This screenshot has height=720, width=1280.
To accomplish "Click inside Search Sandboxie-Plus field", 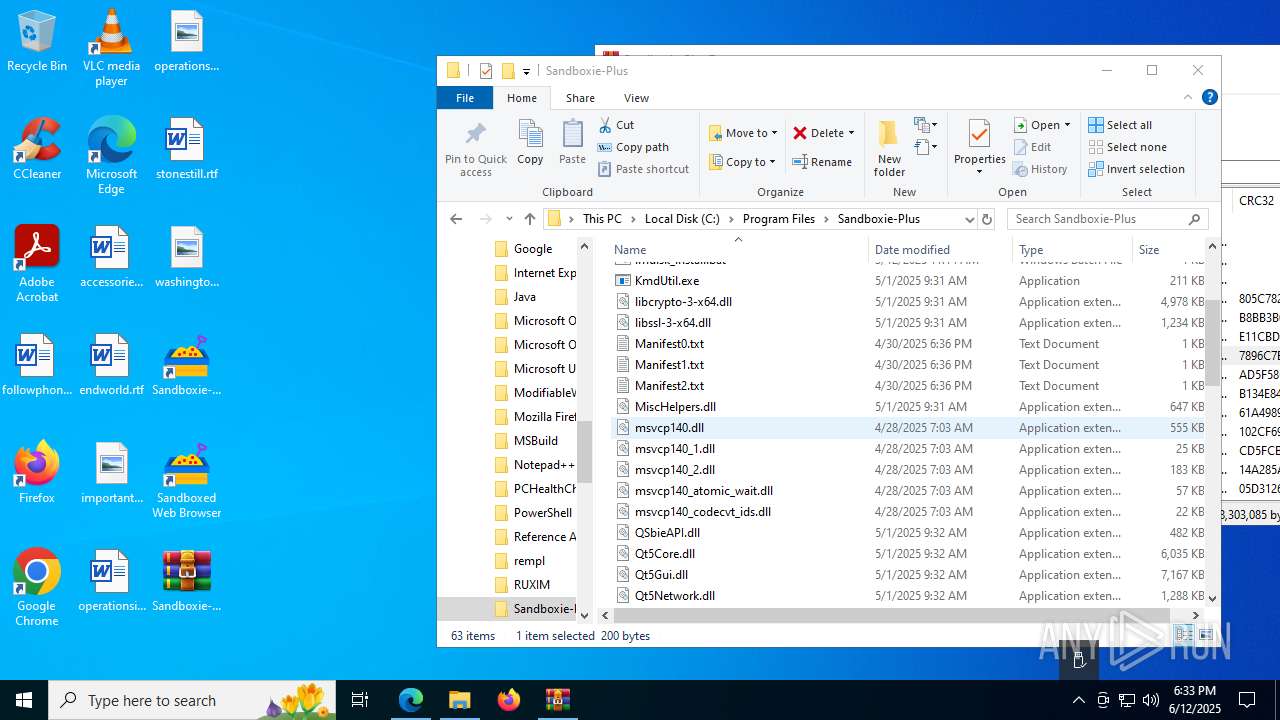I will (1096, 219).
